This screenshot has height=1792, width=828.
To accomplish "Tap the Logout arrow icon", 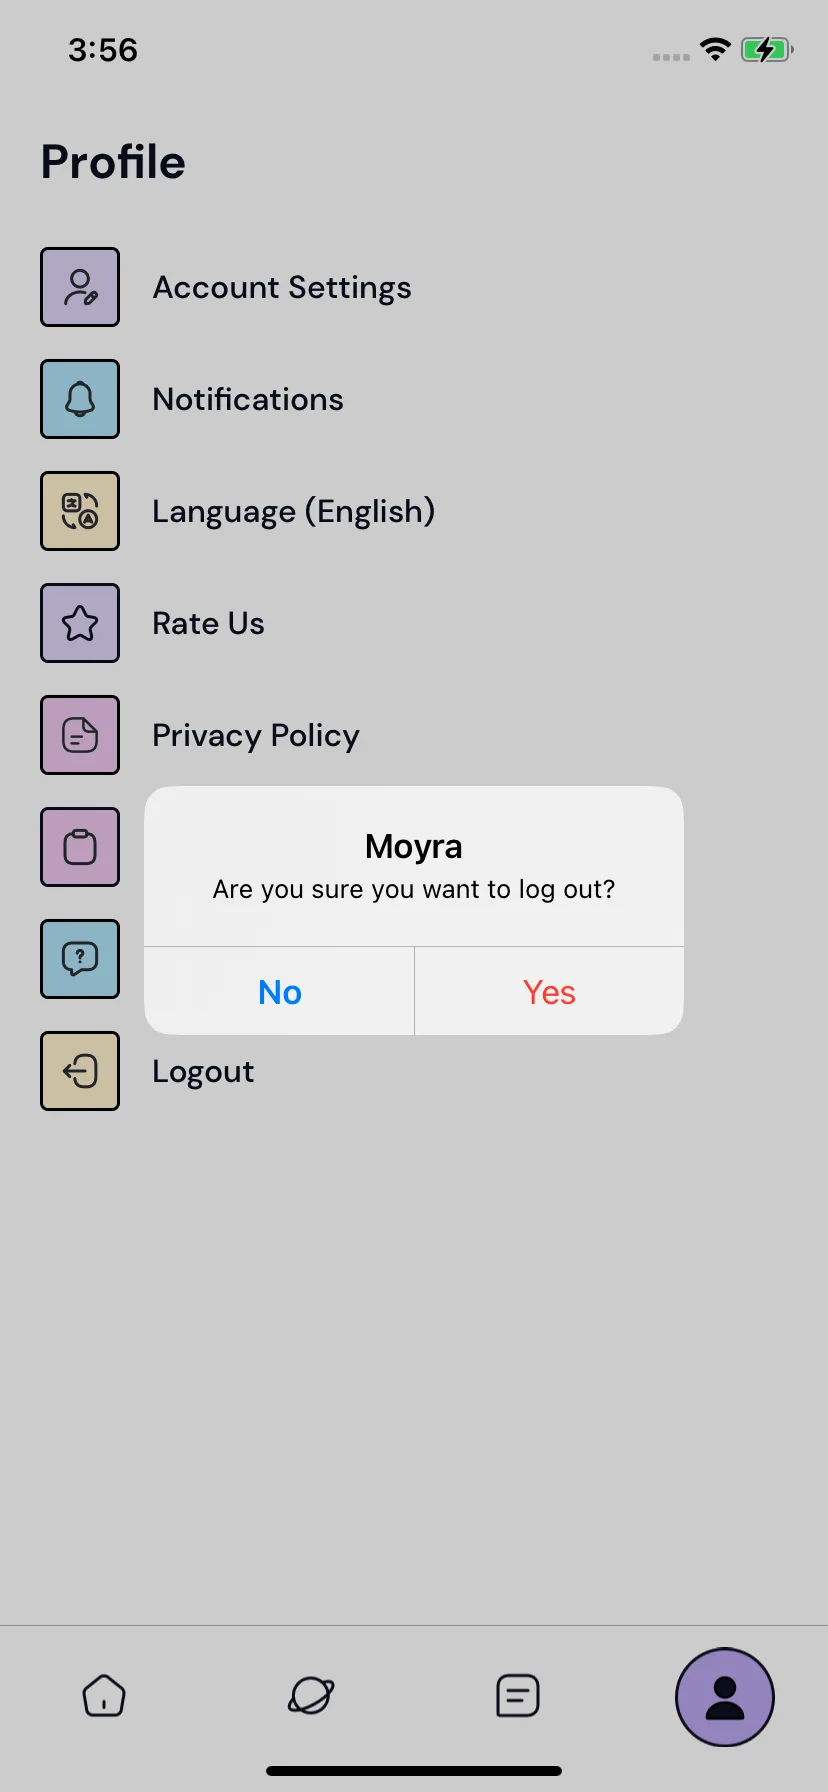I will coord(80,1071).
